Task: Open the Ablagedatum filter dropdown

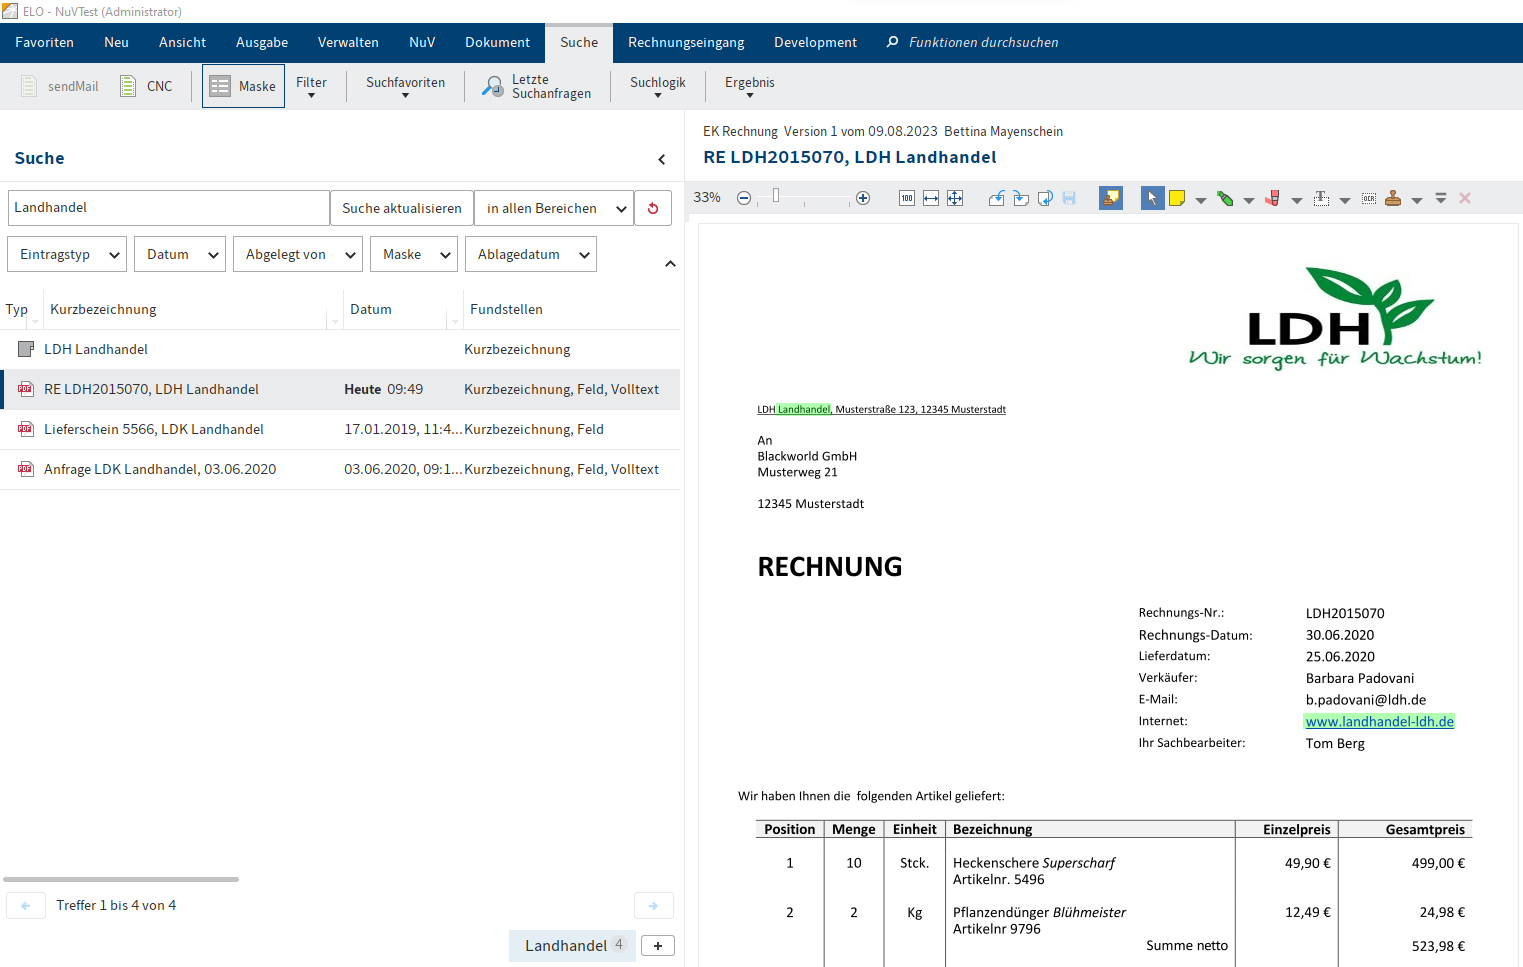Action: pos(530,254)
